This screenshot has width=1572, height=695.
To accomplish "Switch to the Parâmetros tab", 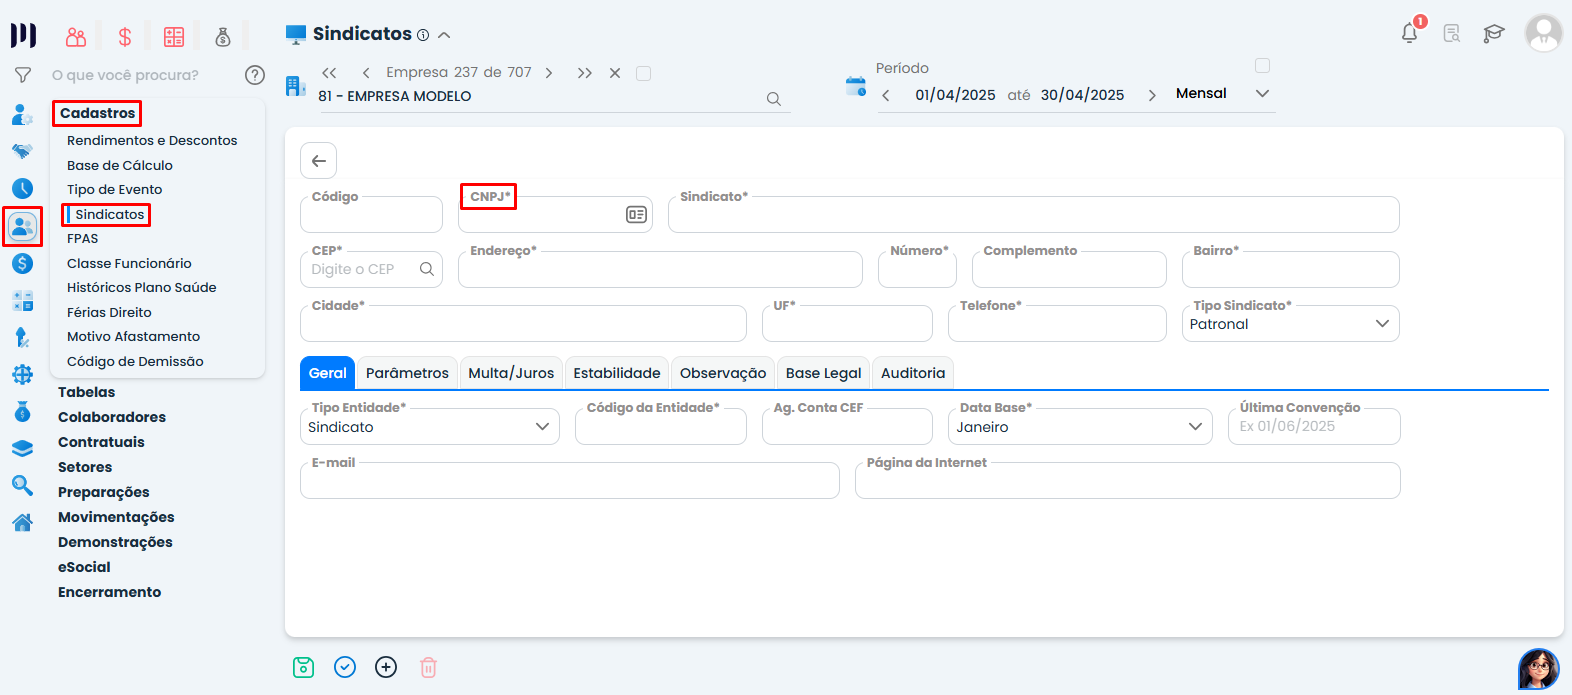I will [x=407, y=373].
